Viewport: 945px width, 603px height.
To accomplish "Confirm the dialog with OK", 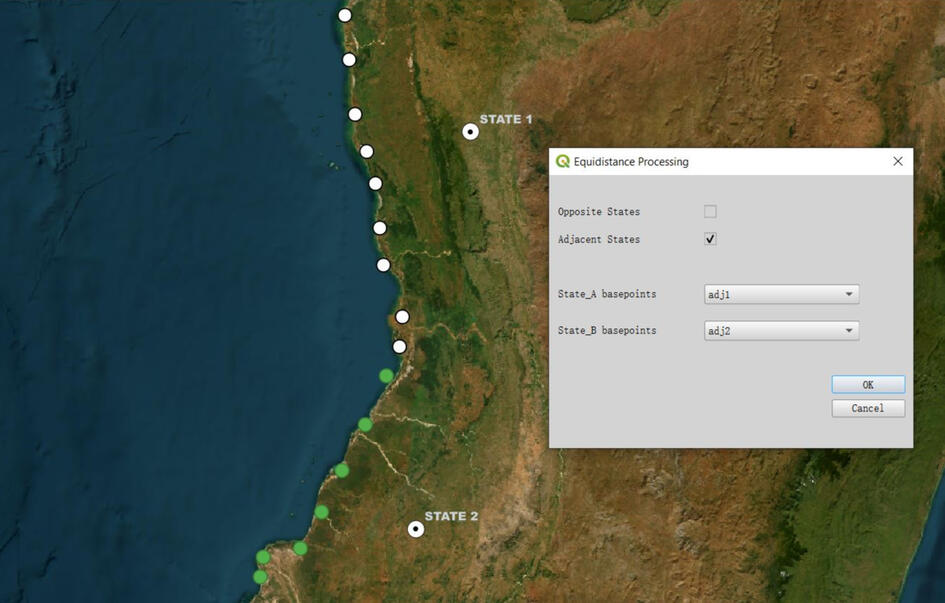I will click(867, 385).
